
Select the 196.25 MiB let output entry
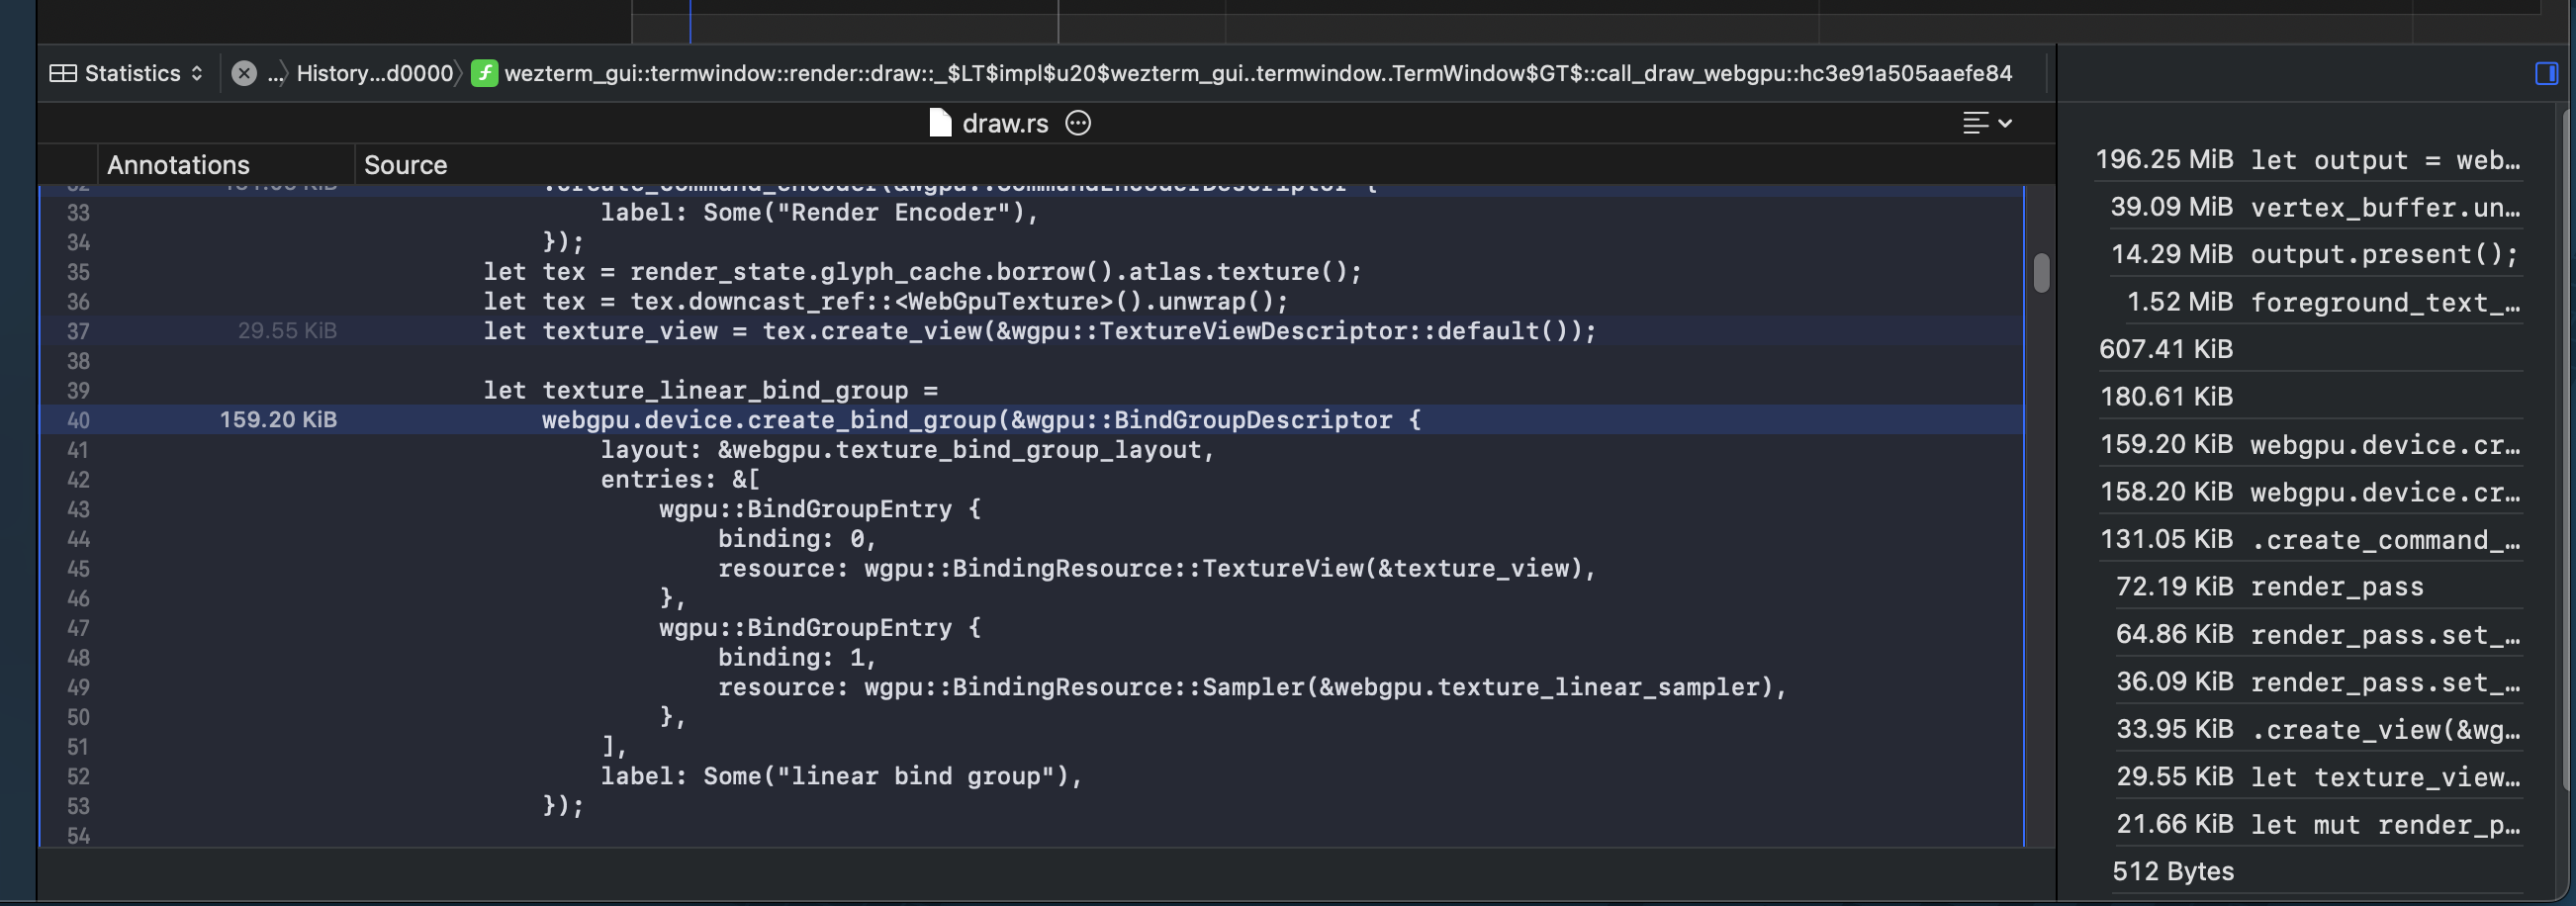tap(2307, 160)
